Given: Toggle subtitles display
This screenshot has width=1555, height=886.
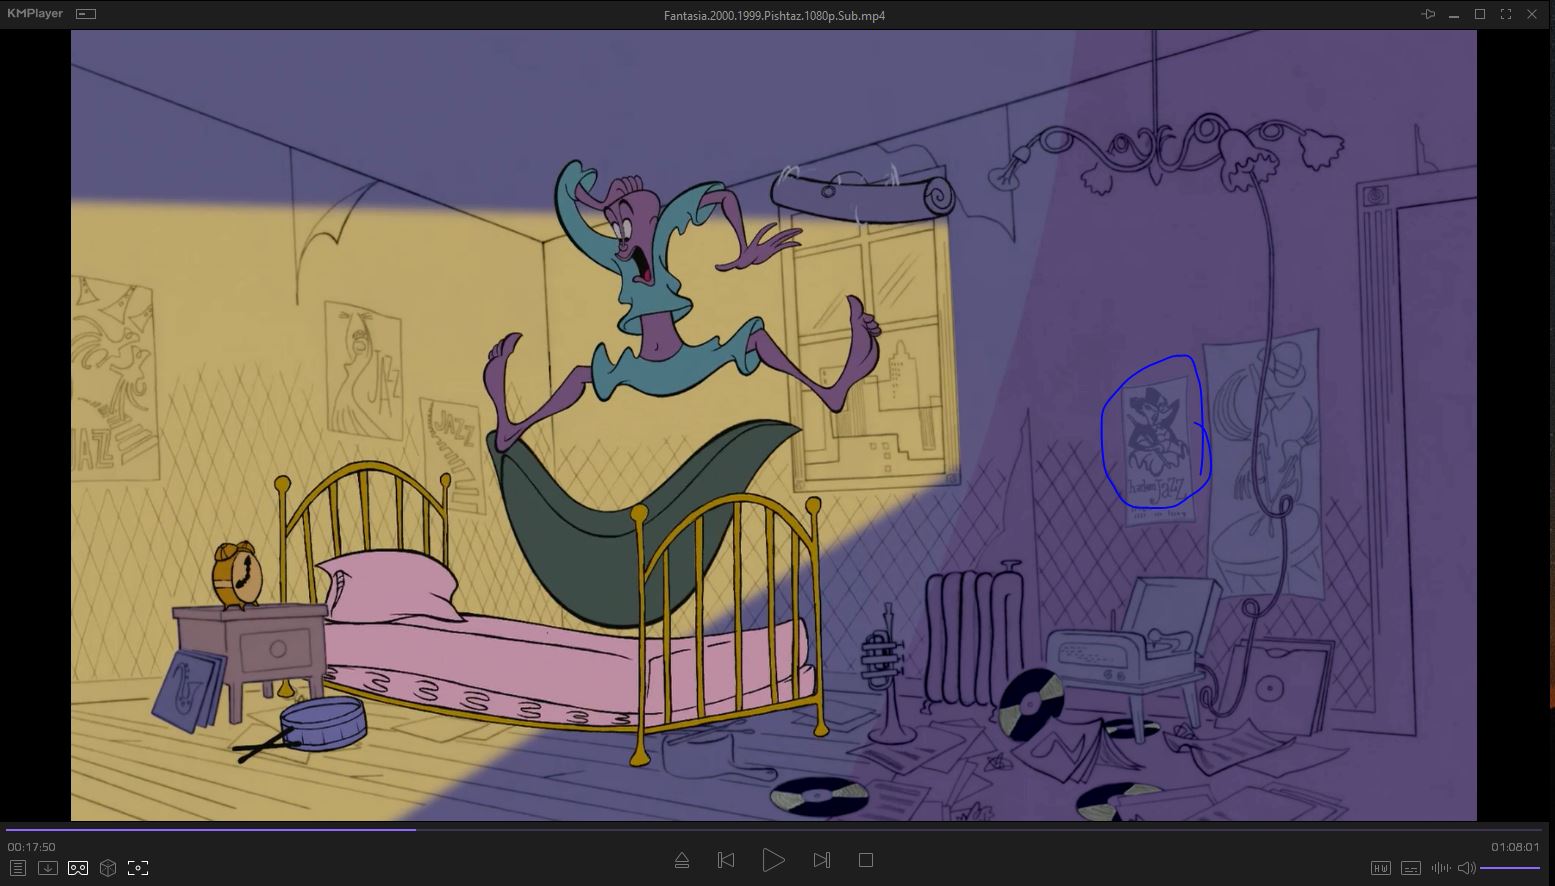Looking at the screenshot, I should click(1411, 868).
